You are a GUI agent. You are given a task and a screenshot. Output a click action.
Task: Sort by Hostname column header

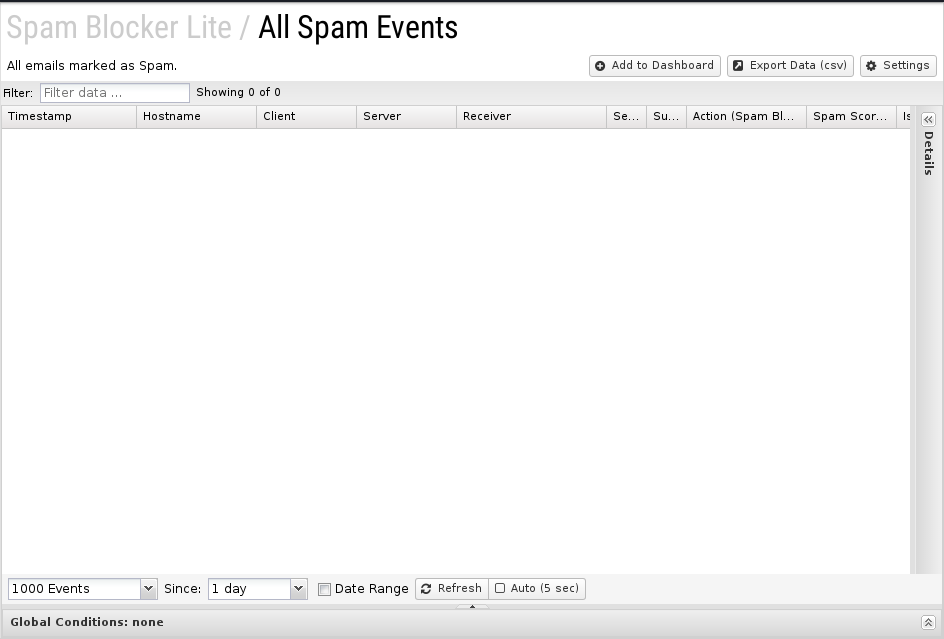(x=196, y=117)
